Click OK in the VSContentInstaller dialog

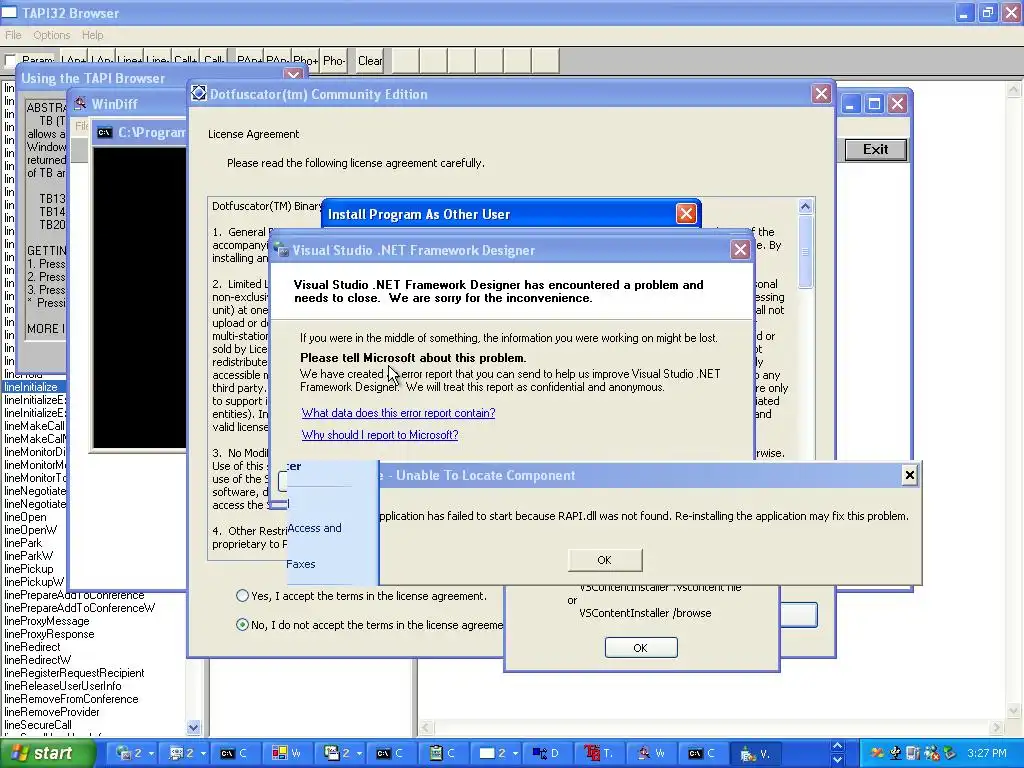click(641, 648)
